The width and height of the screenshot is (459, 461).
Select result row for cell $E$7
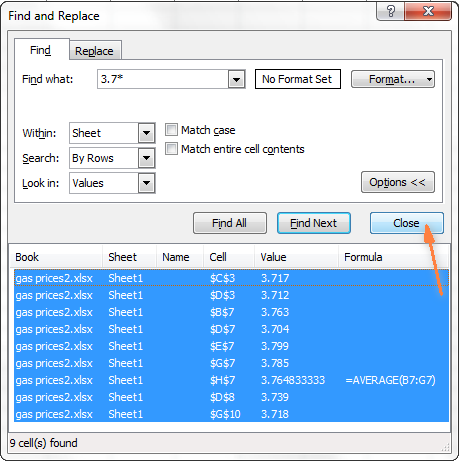tap(231, 346)
